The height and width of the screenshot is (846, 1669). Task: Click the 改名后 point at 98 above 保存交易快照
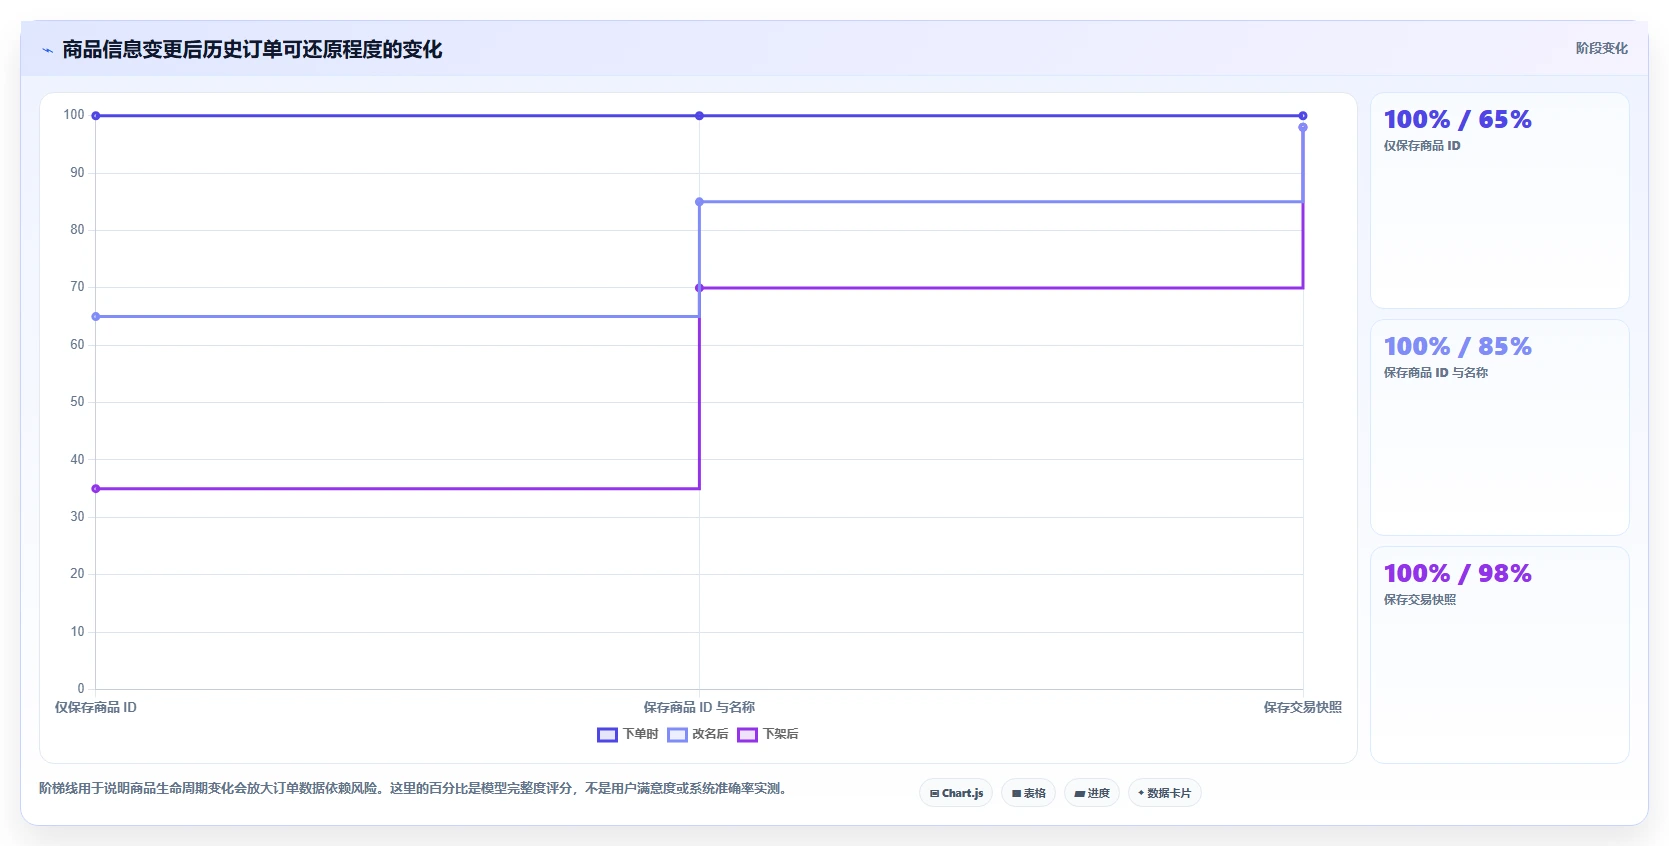pos(1303,127)
